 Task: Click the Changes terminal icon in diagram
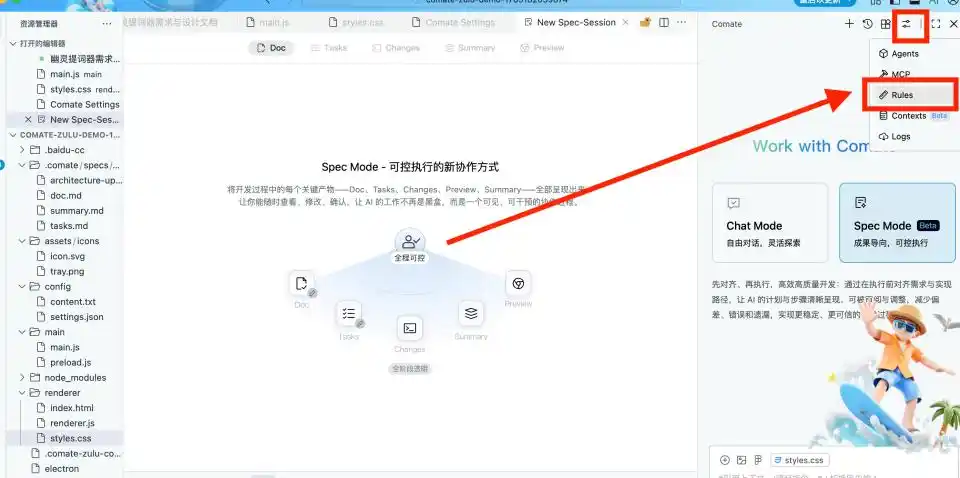(410, 329)
